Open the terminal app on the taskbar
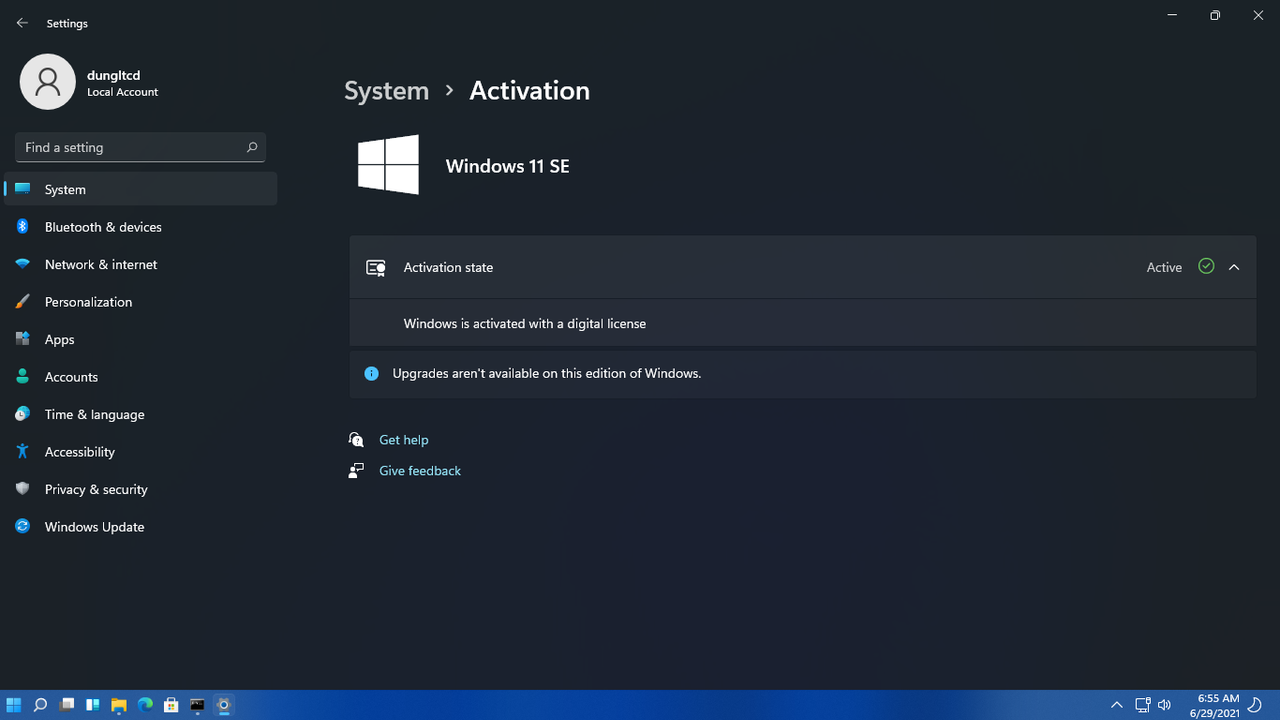The width and height of the screenshot is (1280, 720). point(198,705)
